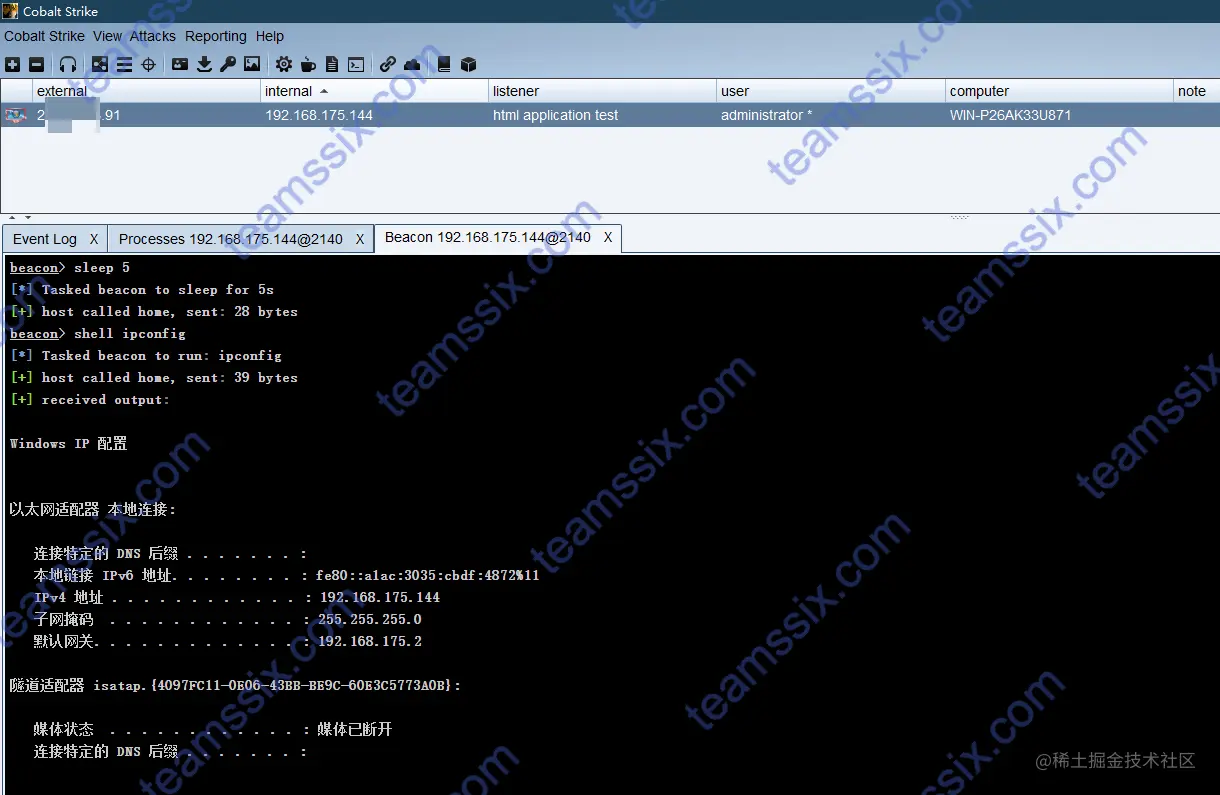
Task: Open the Cobalt Strike menu
Action: [x=44, y=36]
